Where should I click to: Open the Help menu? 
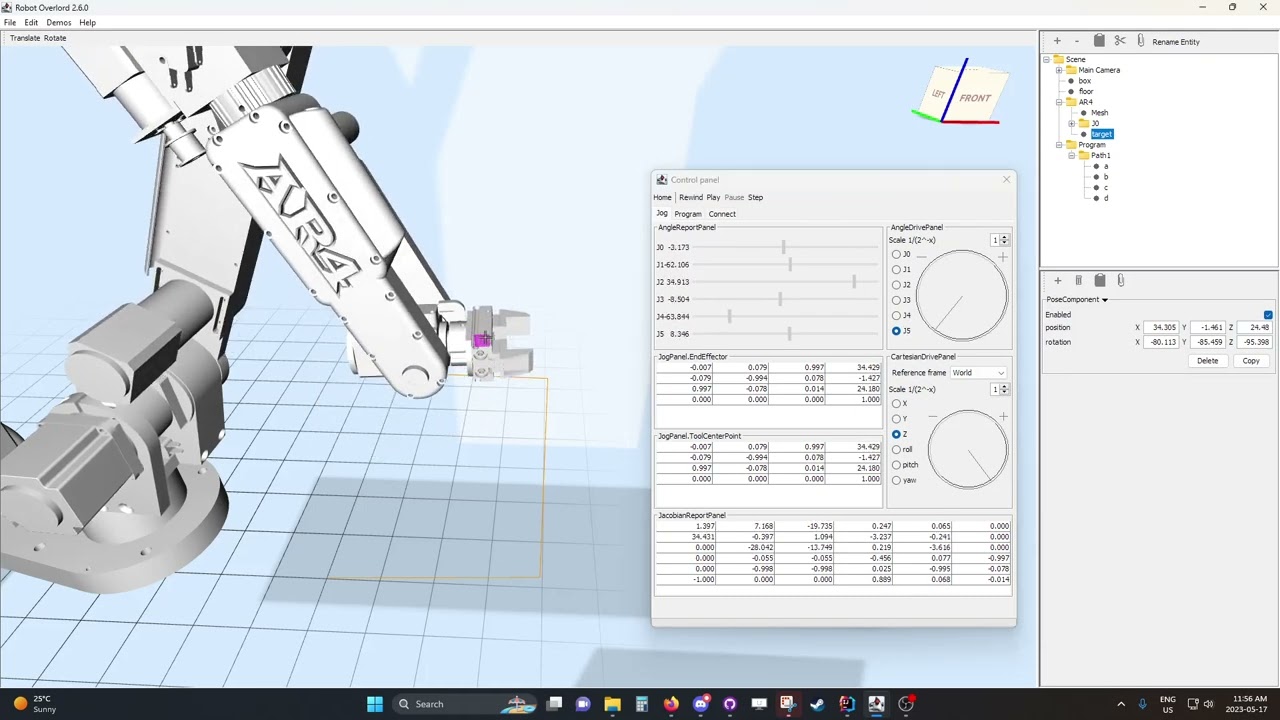(87, 22)
